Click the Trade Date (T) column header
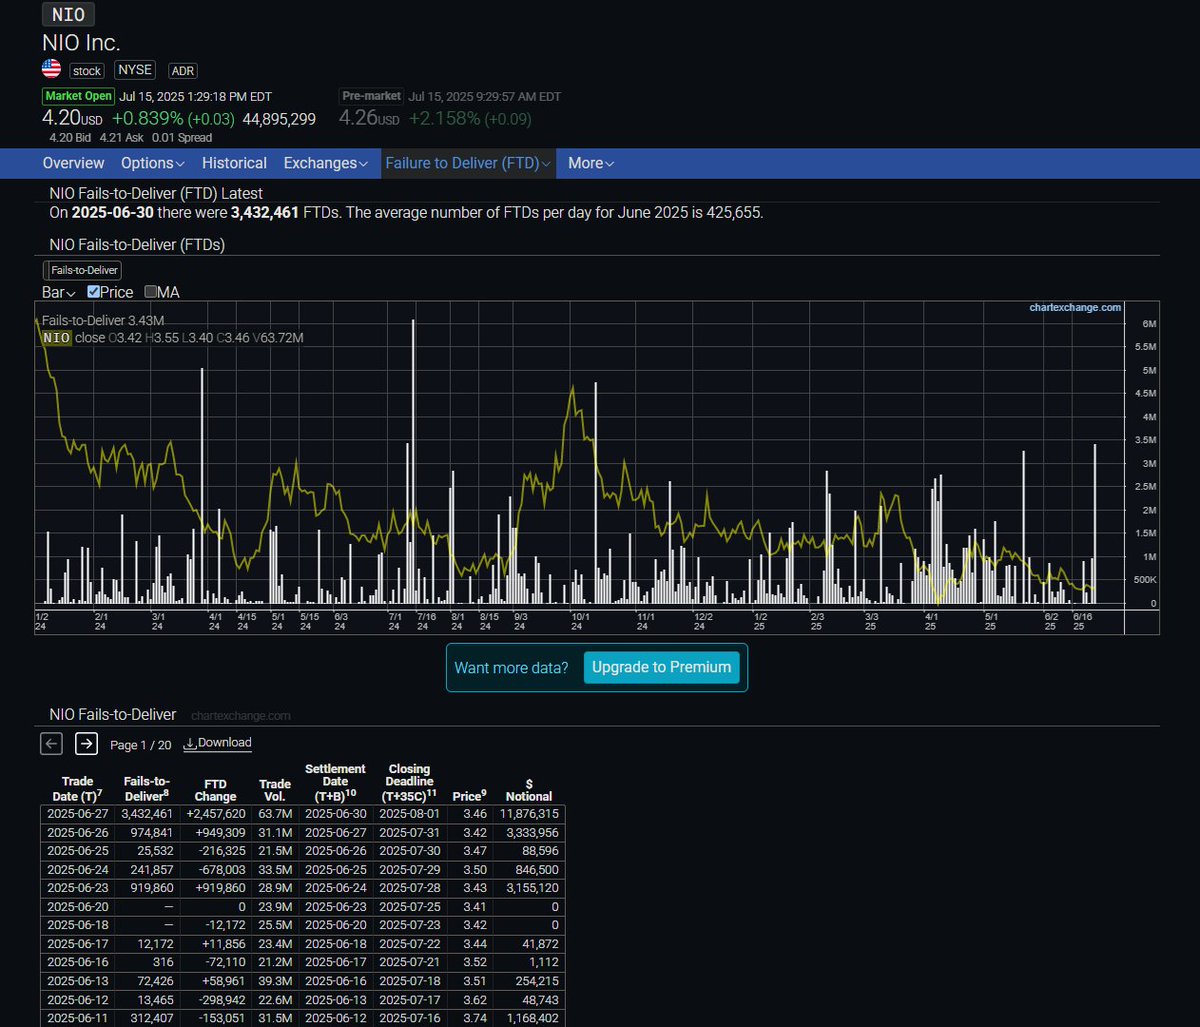The image size is (1200, 1027). click(x=77, y=789)
